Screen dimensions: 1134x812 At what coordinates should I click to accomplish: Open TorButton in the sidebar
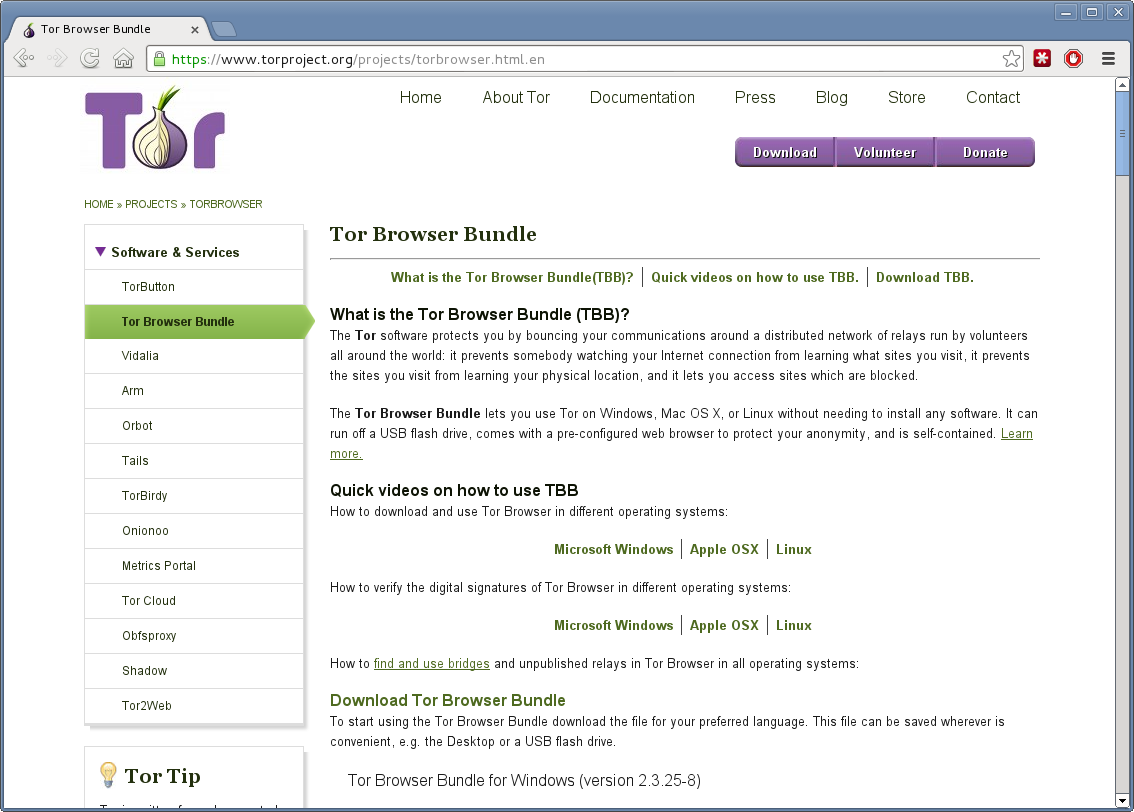[x=194, y=287]
